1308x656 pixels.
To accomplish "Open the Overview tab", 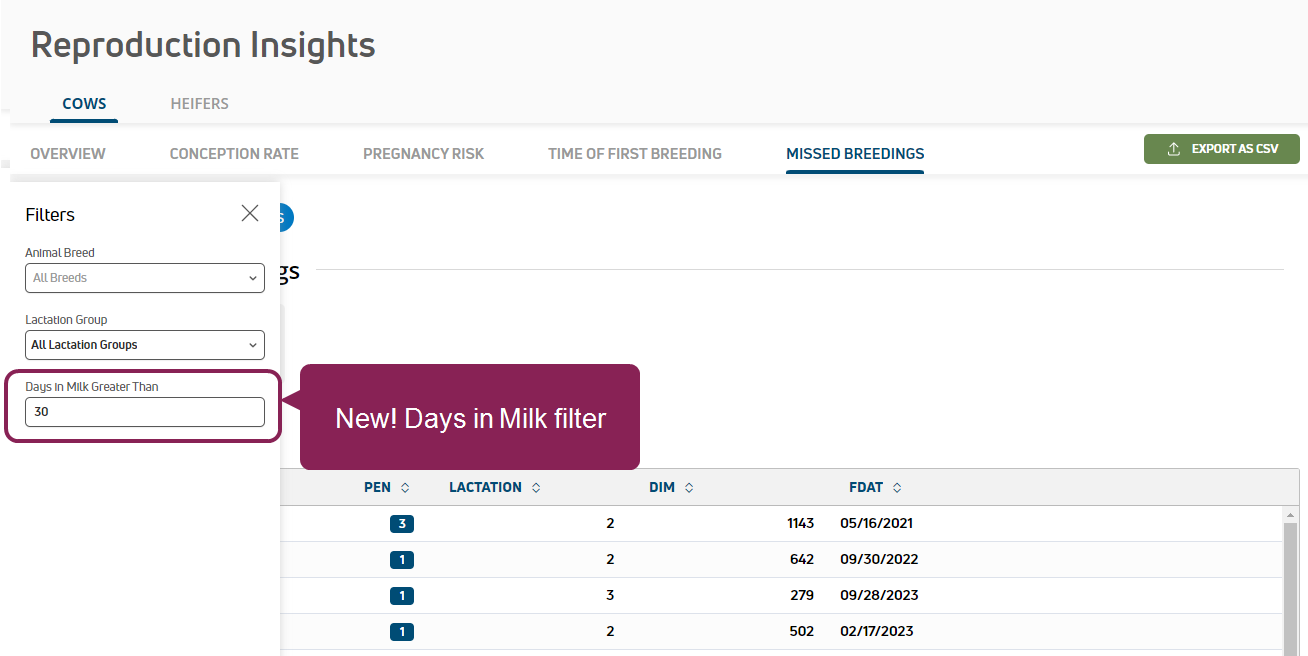I will coord(68,154).
